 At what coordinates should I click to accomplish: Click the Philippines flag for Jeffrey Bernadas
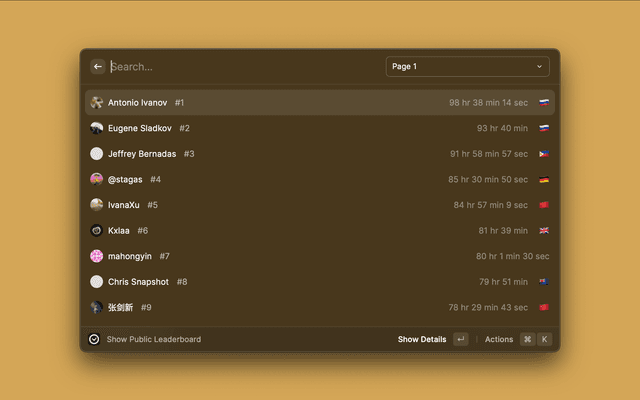click(544, 154)
